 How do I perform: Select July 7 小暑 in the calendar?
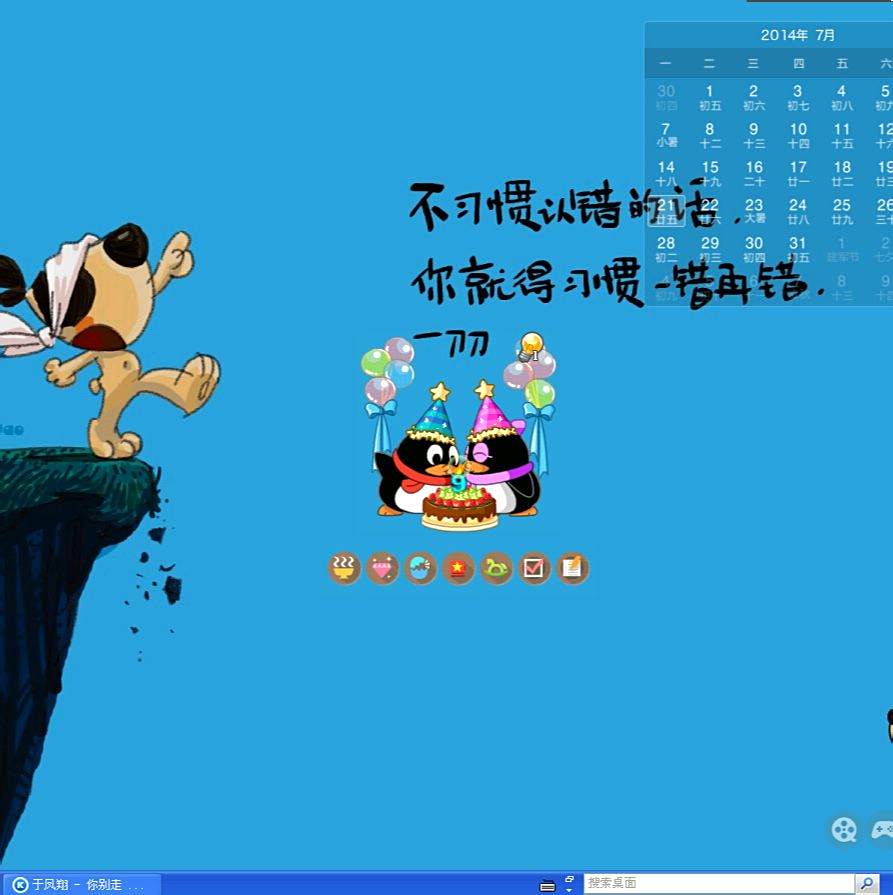pos(666,135)
